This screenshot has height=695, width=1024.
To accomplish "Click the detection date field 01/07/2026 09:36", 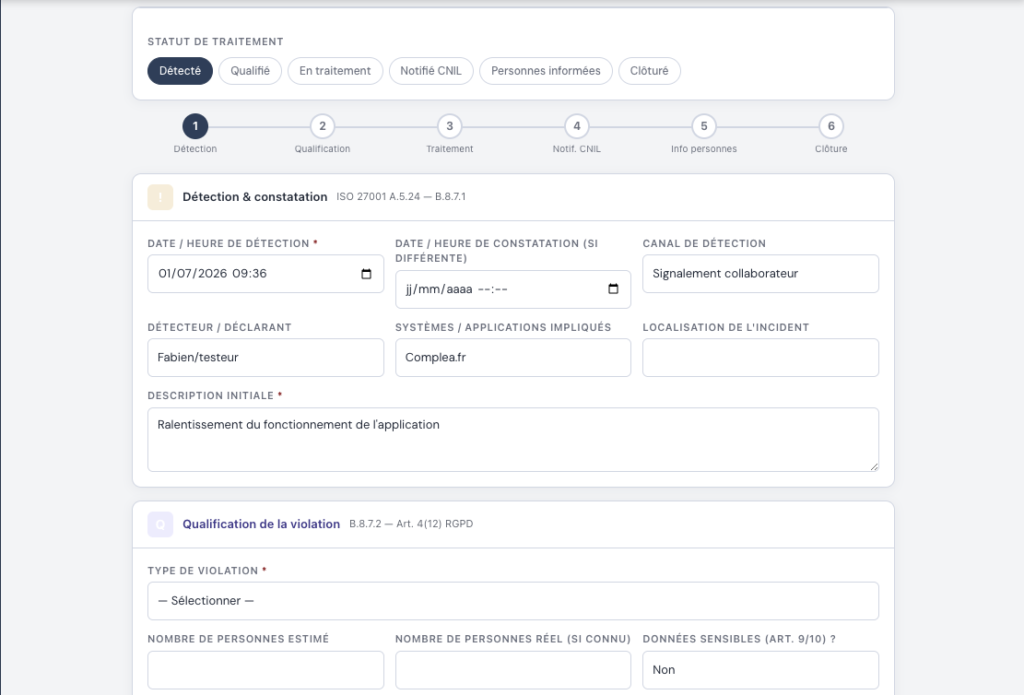I will tap(266, 274).
